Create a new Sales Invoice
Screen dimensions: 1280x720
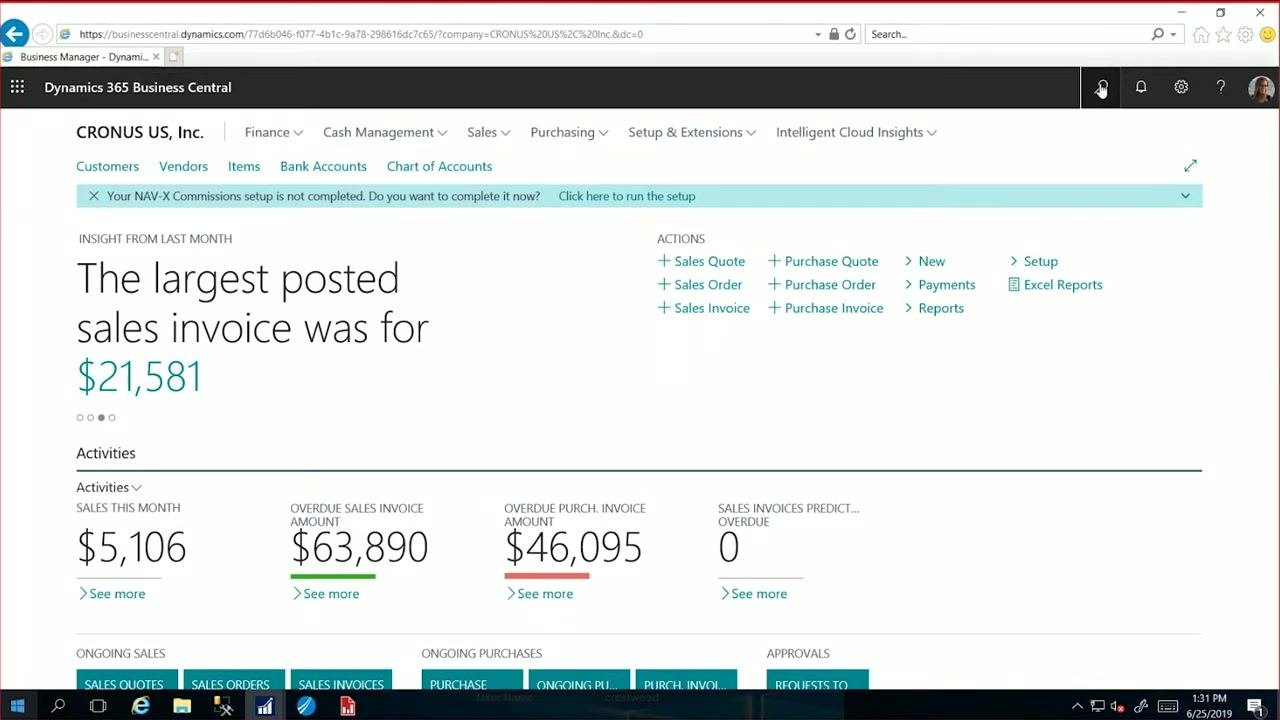pyautogui.click(x=703, y=308)
